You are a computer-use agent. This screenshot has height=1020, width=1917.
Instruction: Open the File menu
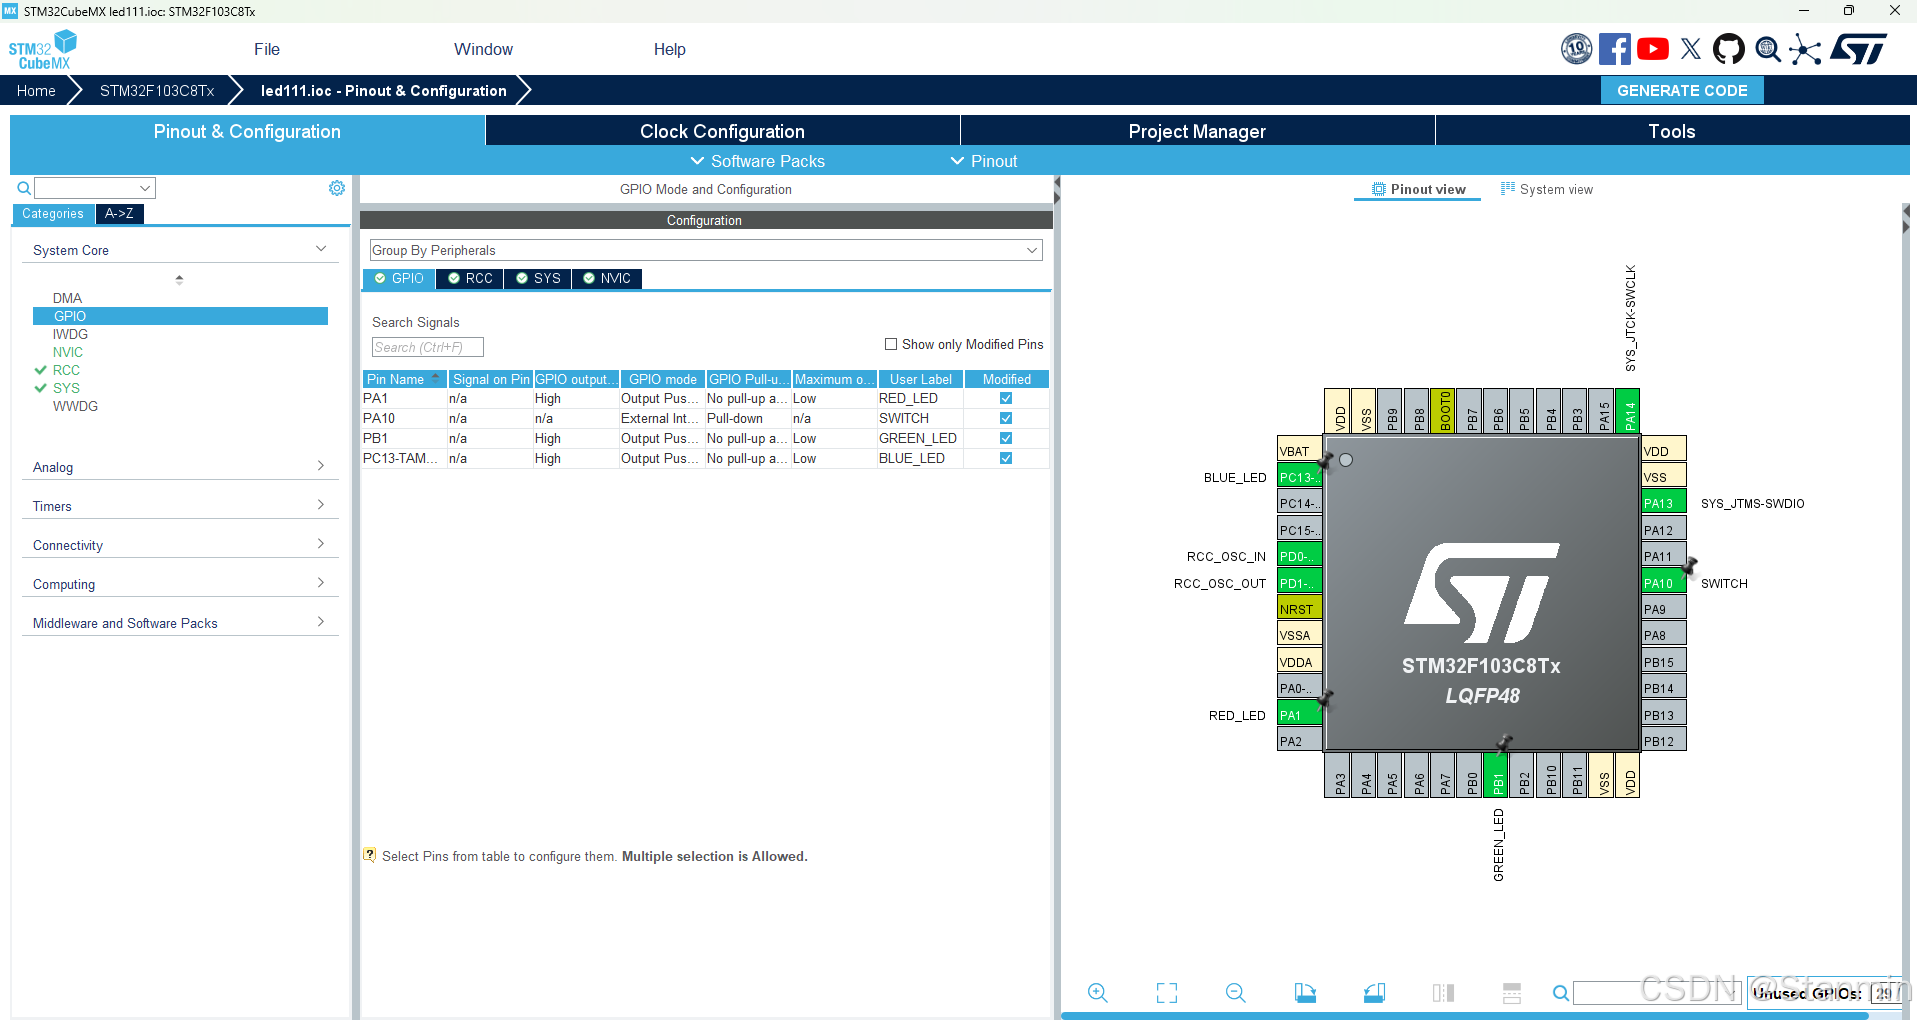(x=267, y=49)
